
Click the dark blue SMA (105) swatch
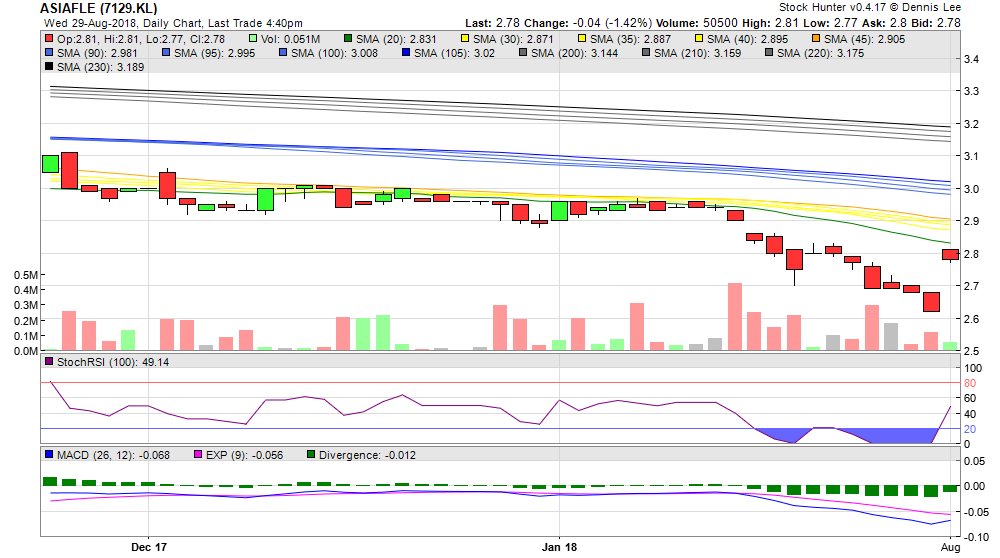point(406,52)
